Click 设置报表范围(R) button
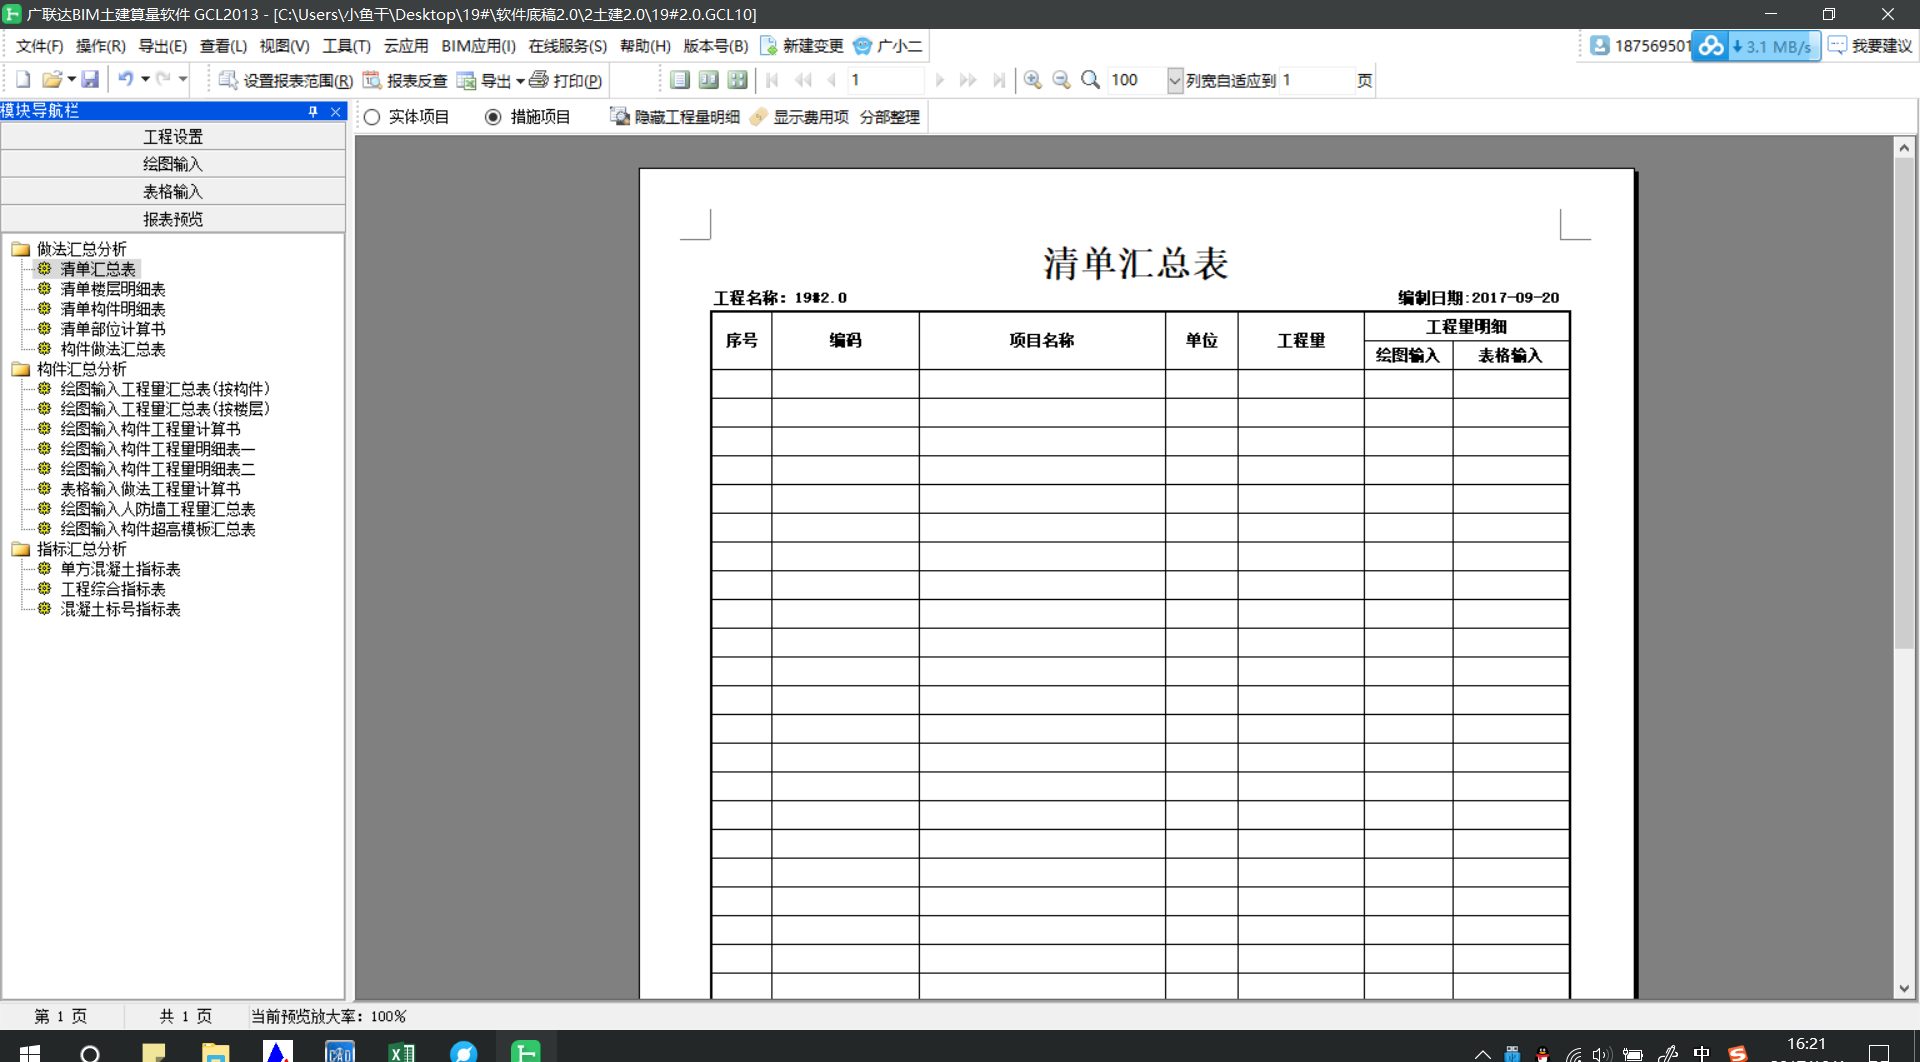 pyautogui.click(x=286, y=80)
